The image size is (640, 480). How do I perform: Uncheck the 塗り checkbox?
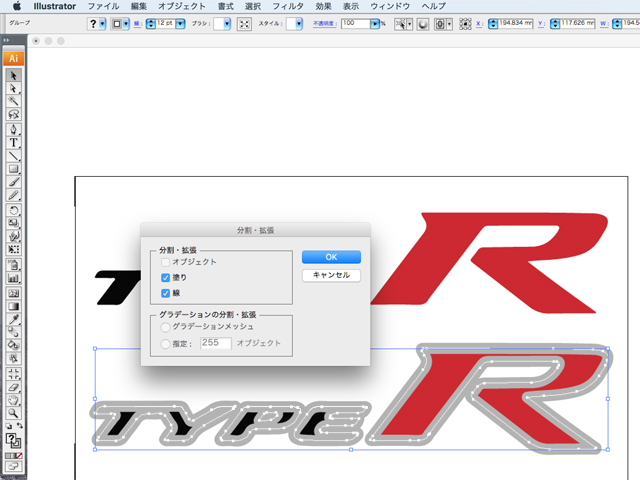165,278
